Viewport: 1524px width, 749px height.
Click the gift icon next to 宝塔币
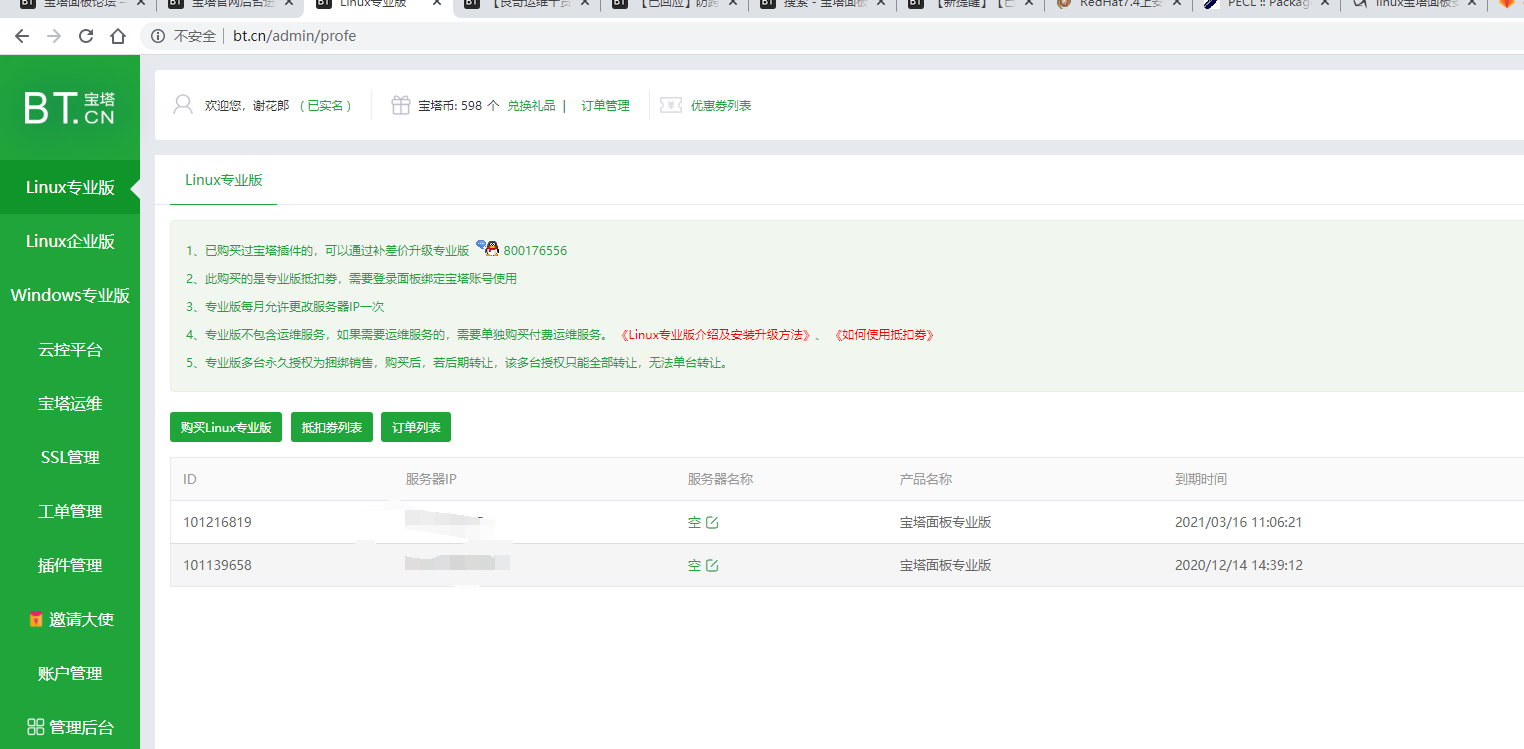click(x=400, y=105)
